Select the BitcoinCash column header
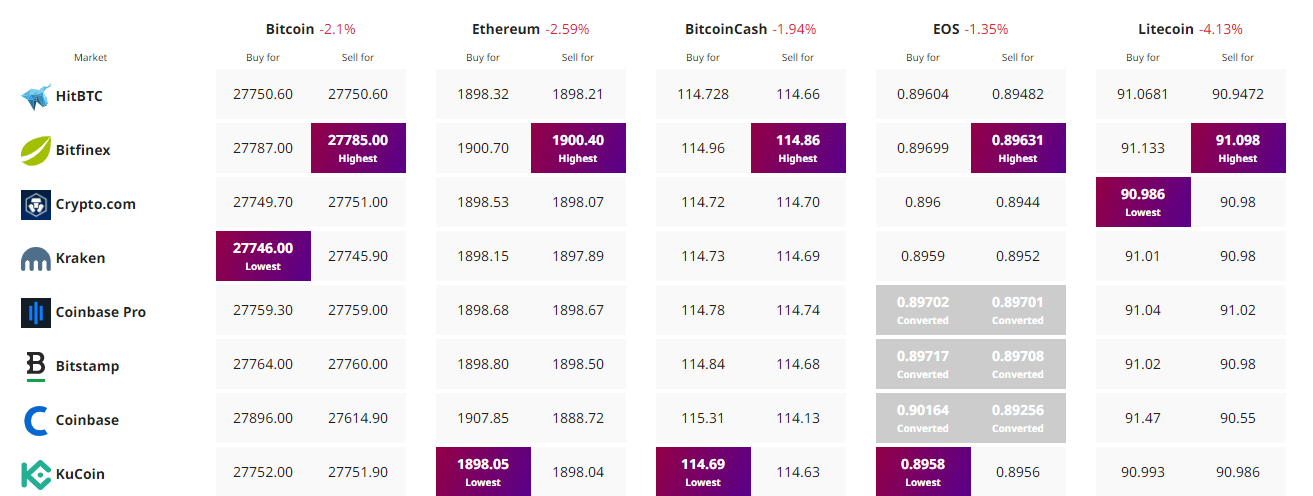 pyautogui.click(x=726, y=29)
